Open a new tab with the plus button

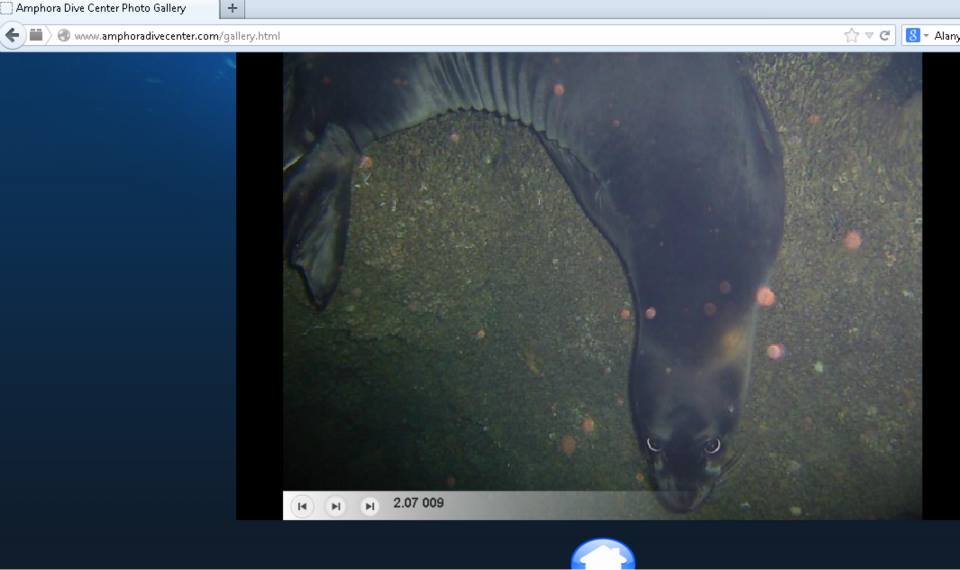point(232,9)
